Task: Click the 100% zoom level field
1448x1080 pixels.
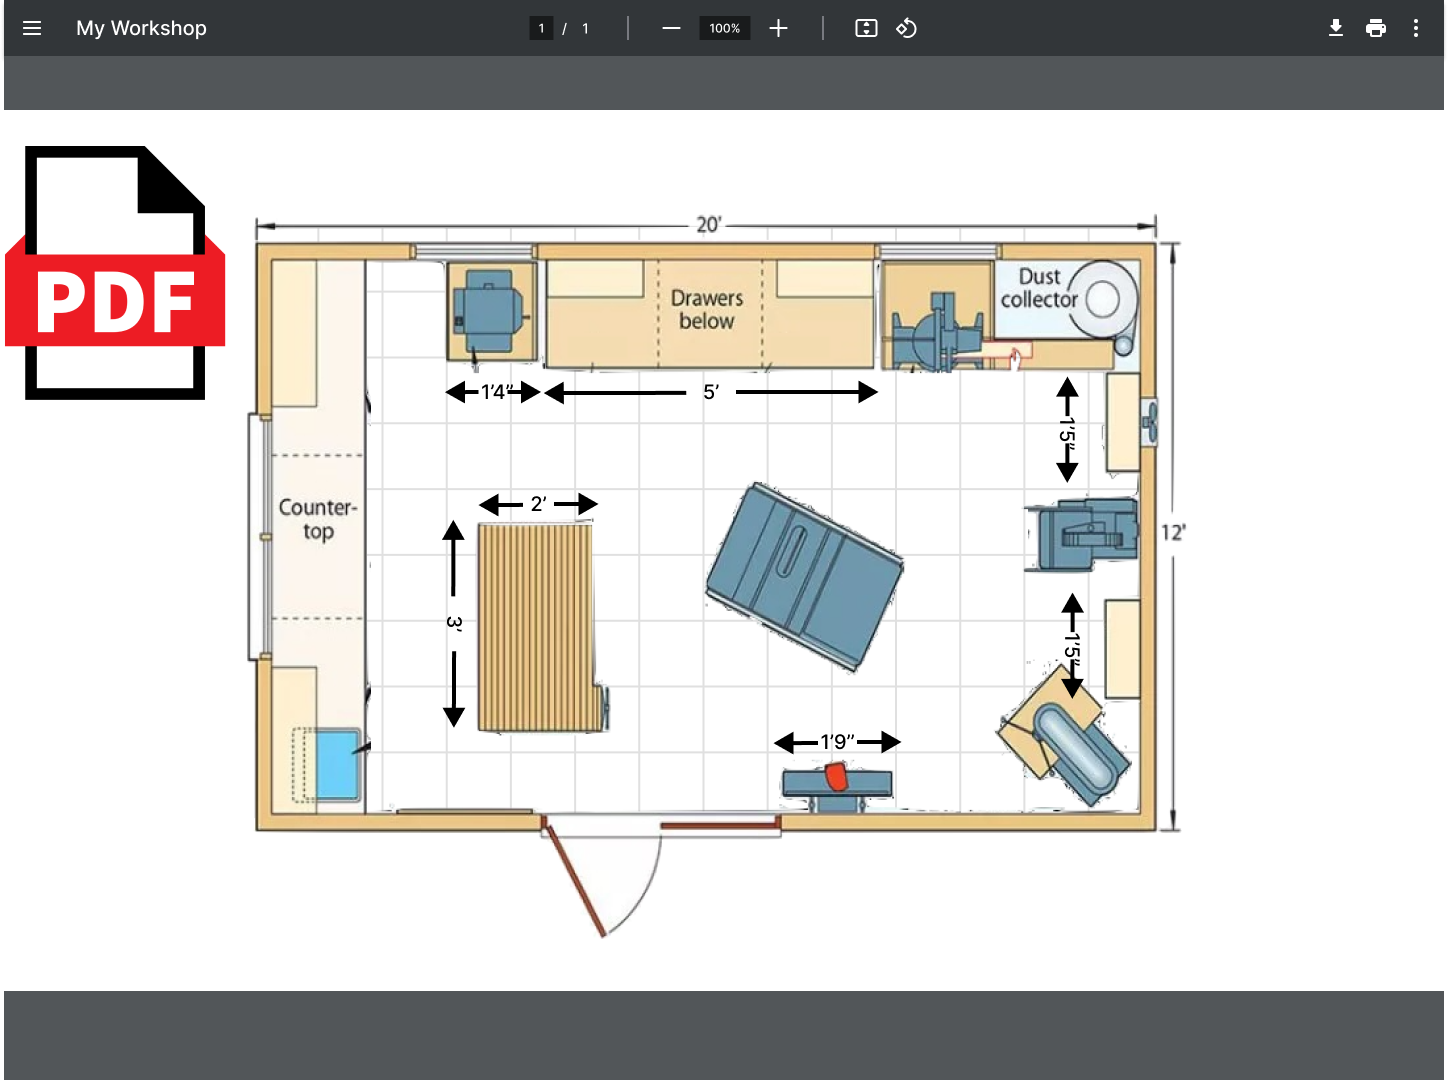Action: pos(725,28)
